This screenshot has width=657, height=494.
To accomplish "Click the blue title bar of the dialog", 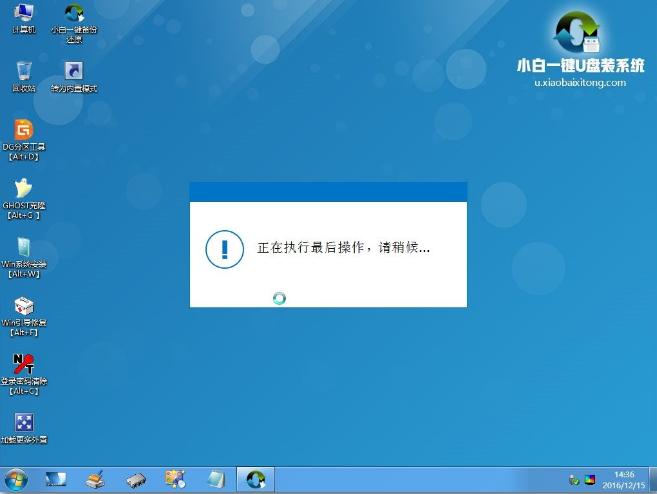I will (328, 192).
